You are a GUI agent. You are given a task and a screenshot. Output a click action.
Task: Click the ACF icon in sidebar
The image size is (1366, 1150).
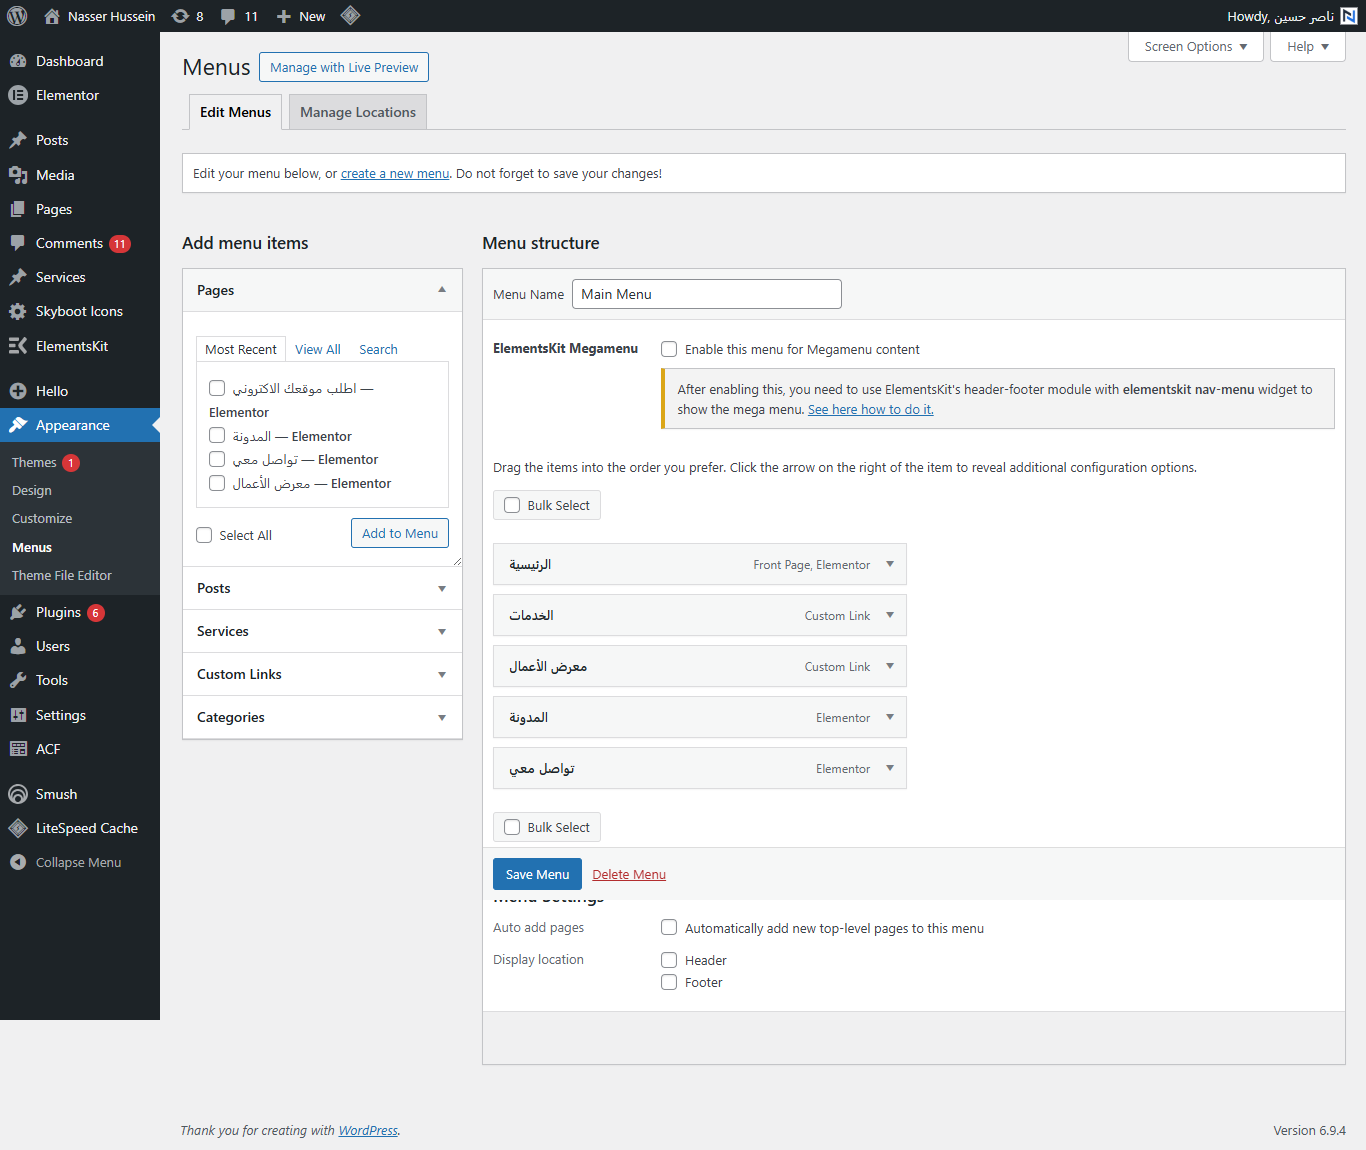(18, 749)
